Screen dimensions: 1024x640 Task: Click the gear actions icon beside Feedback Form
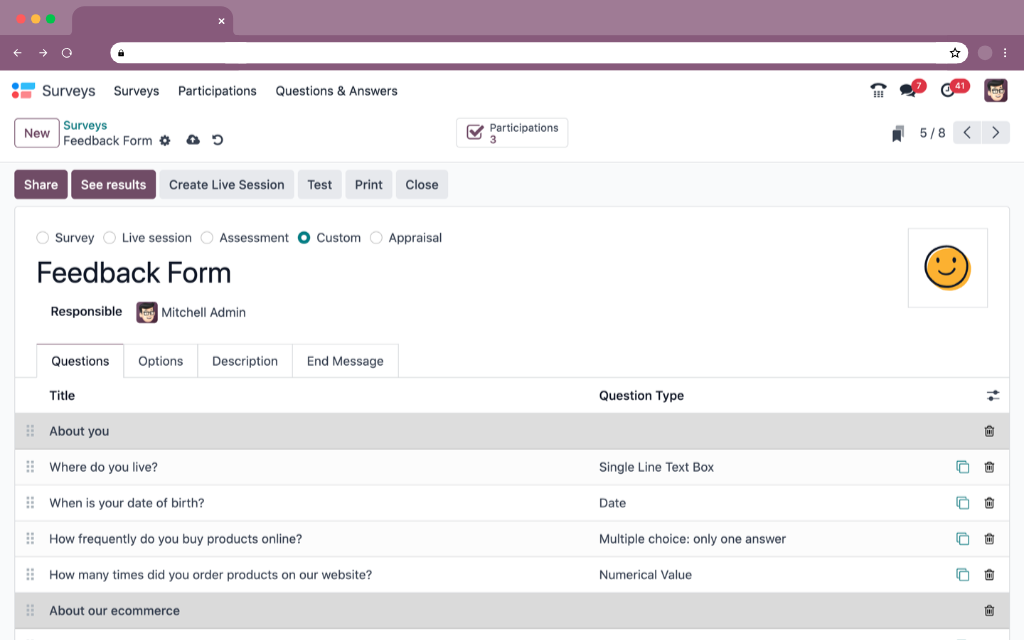point(165,141)
